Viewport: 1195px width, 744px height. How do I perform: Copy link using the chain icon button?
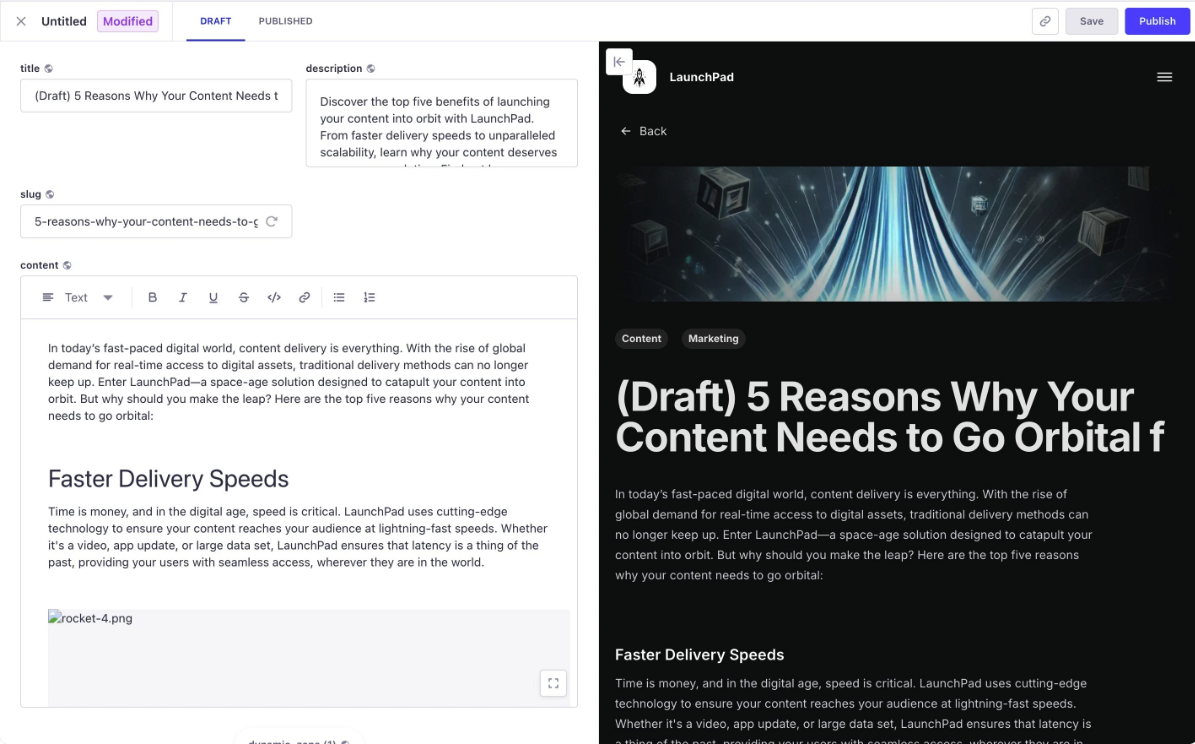pos(1045,21)
